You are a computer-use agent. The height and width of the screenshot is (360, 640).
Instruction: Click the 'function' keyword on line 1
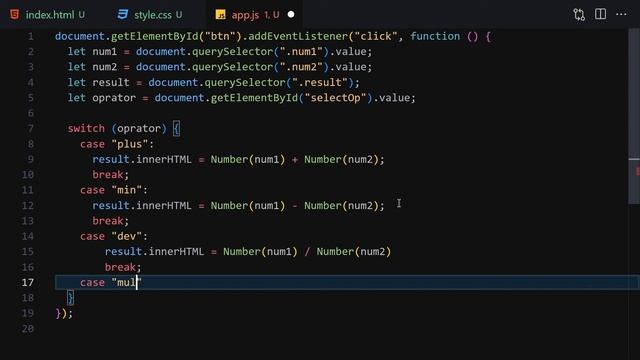(435, 36)
